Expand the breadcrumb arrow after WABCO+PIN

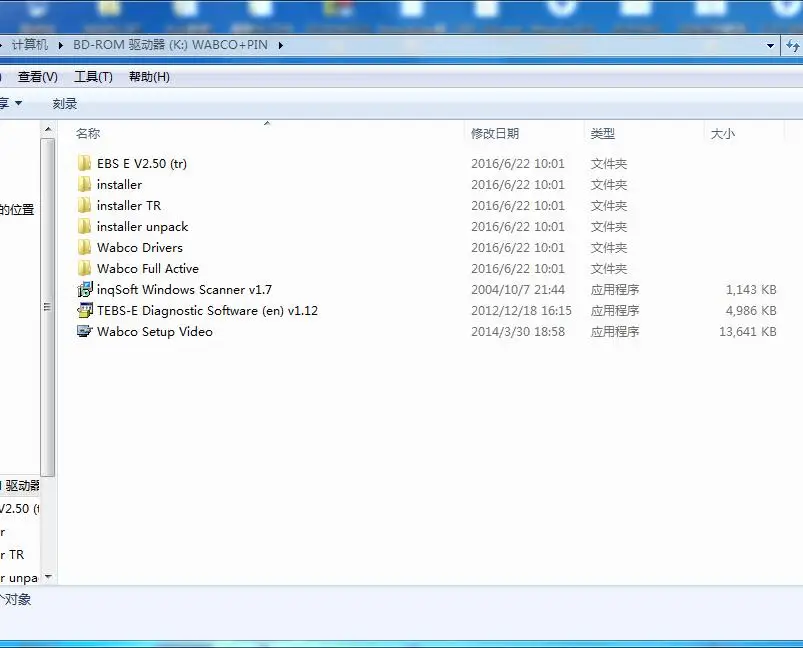tap(280, 45)
